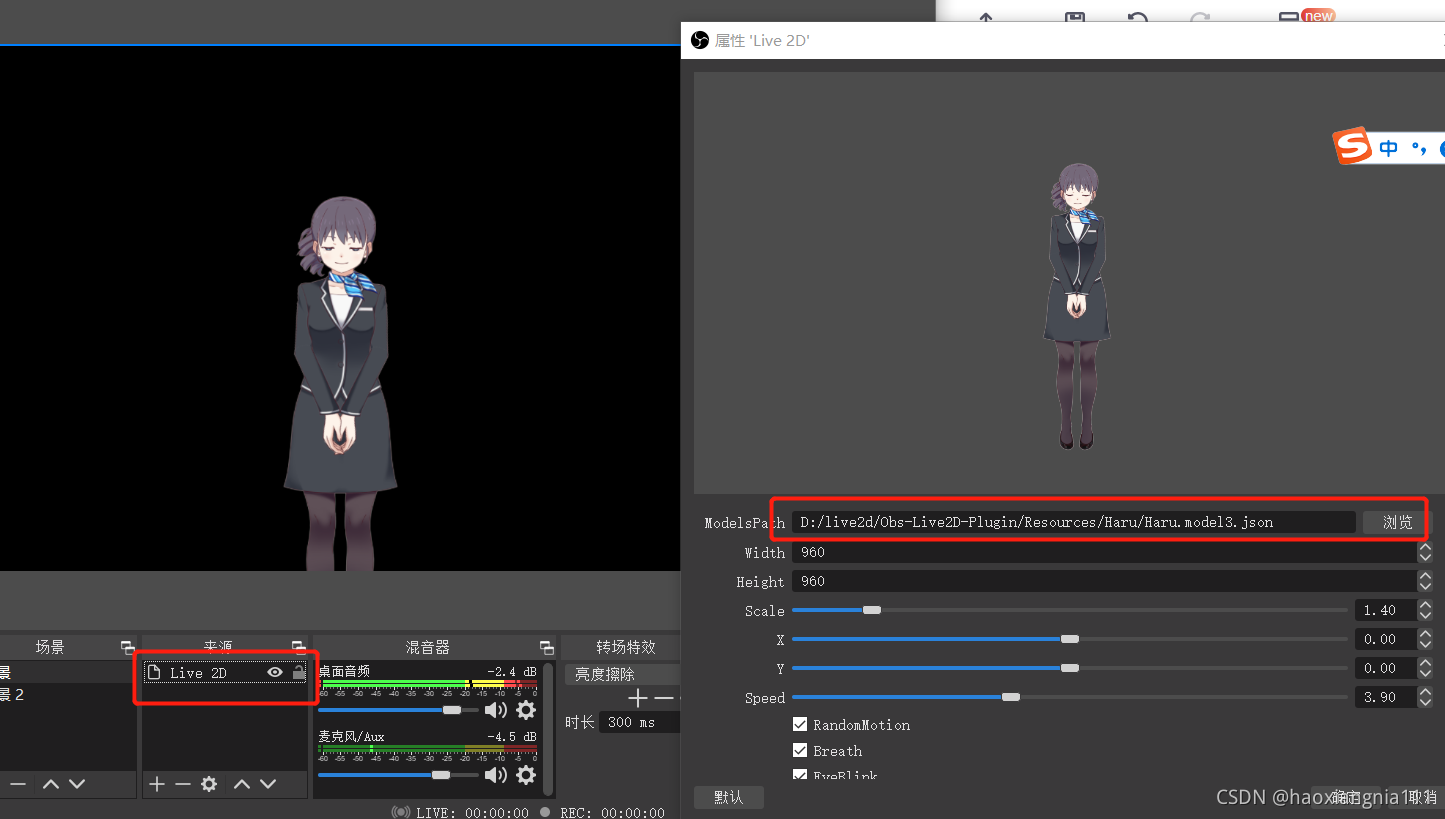Remove selected scene with minus icon
This screenshot has height=819, width=1445.
click(17, 784)
